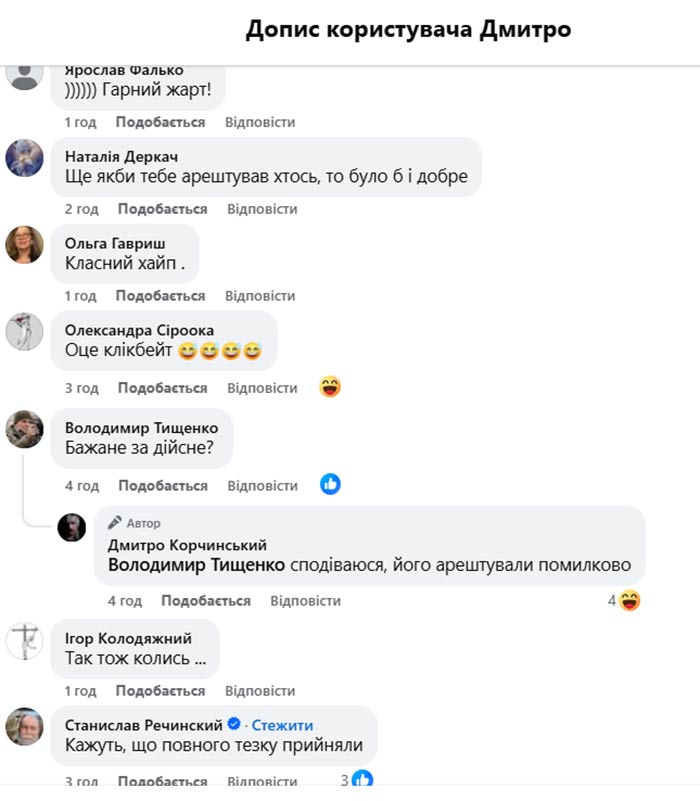Like Олександра Сіроока's clickbait comment
This screenshot has width=700, height=801.
coord(162,388)
